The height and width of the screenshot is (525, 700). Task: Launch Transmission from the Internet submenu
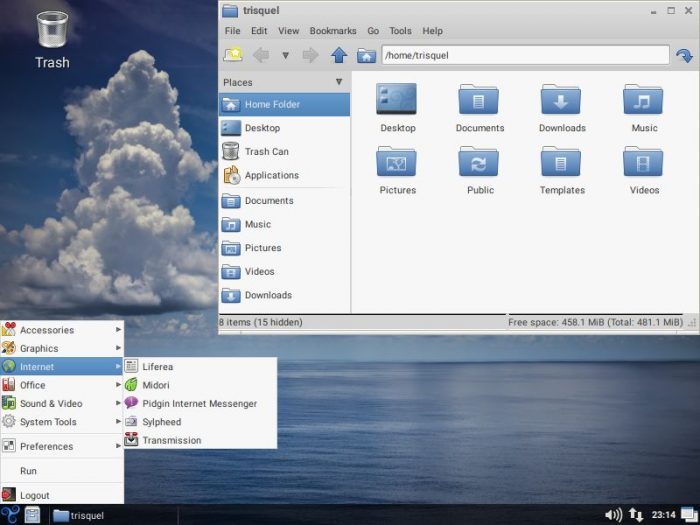tap(171, 440)
